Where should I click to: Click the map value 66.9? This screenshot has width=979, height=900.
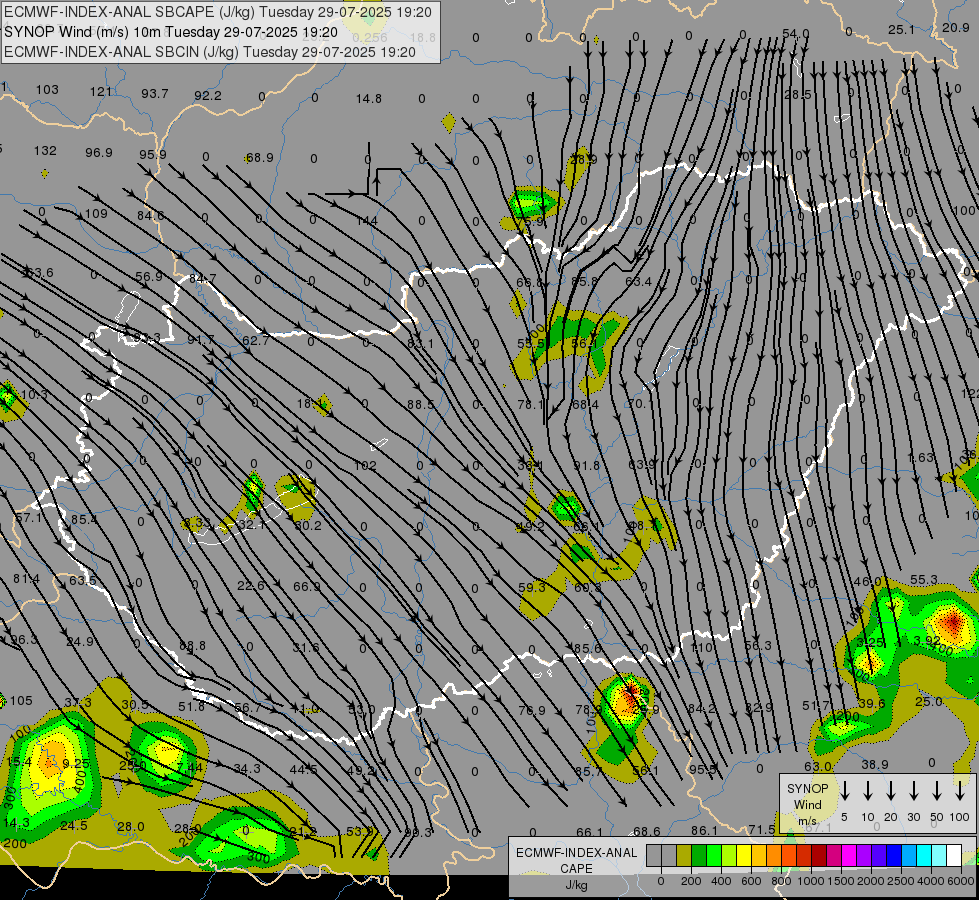click(x=307, y=587)
